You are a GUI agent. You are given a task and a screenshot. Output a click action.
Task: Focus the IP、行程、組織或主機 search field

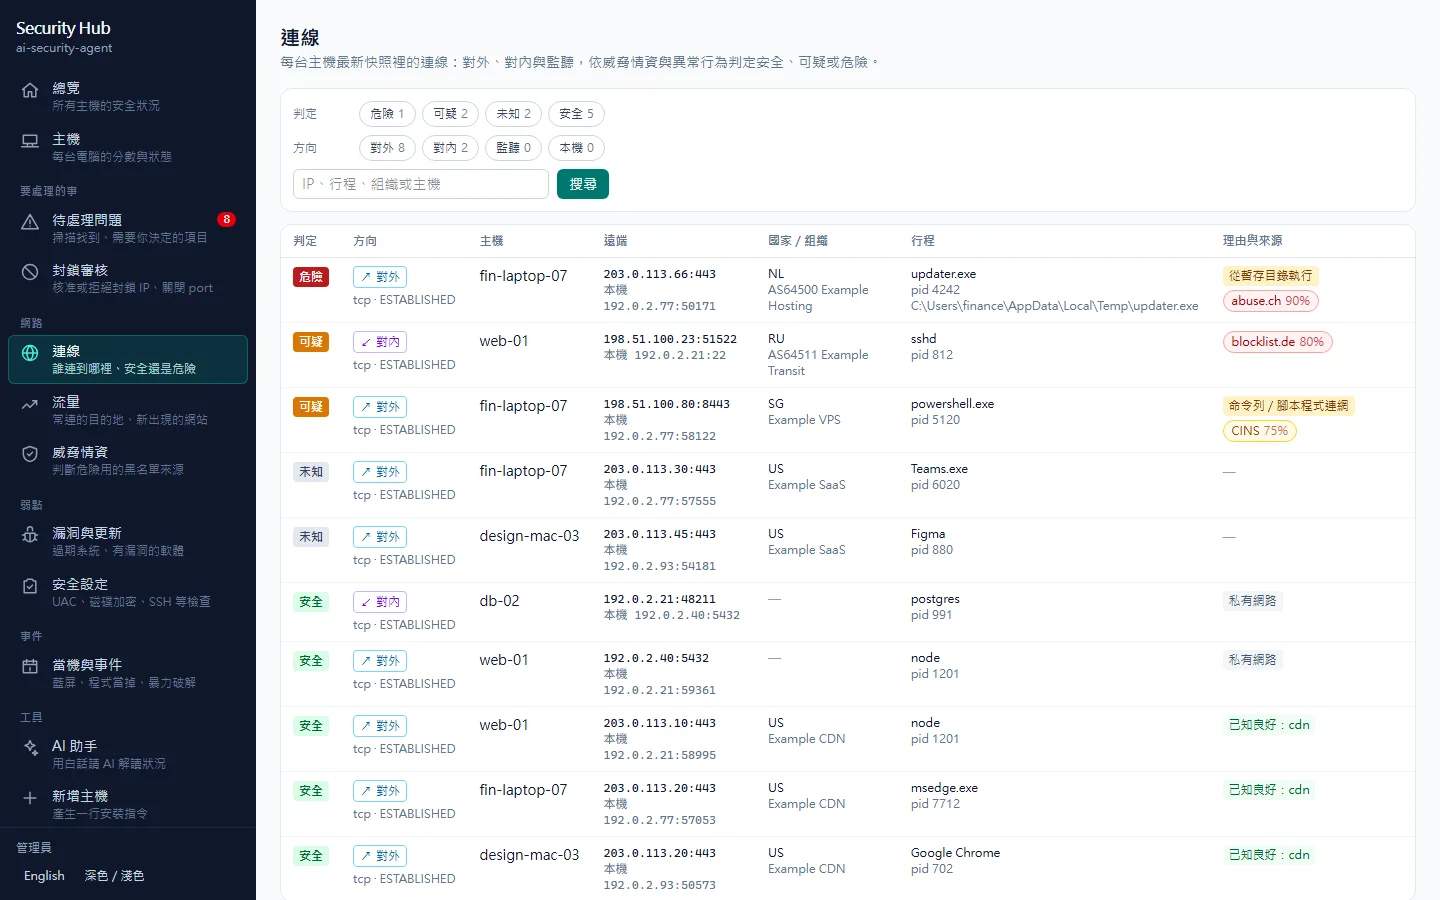(x=421, y=184)
